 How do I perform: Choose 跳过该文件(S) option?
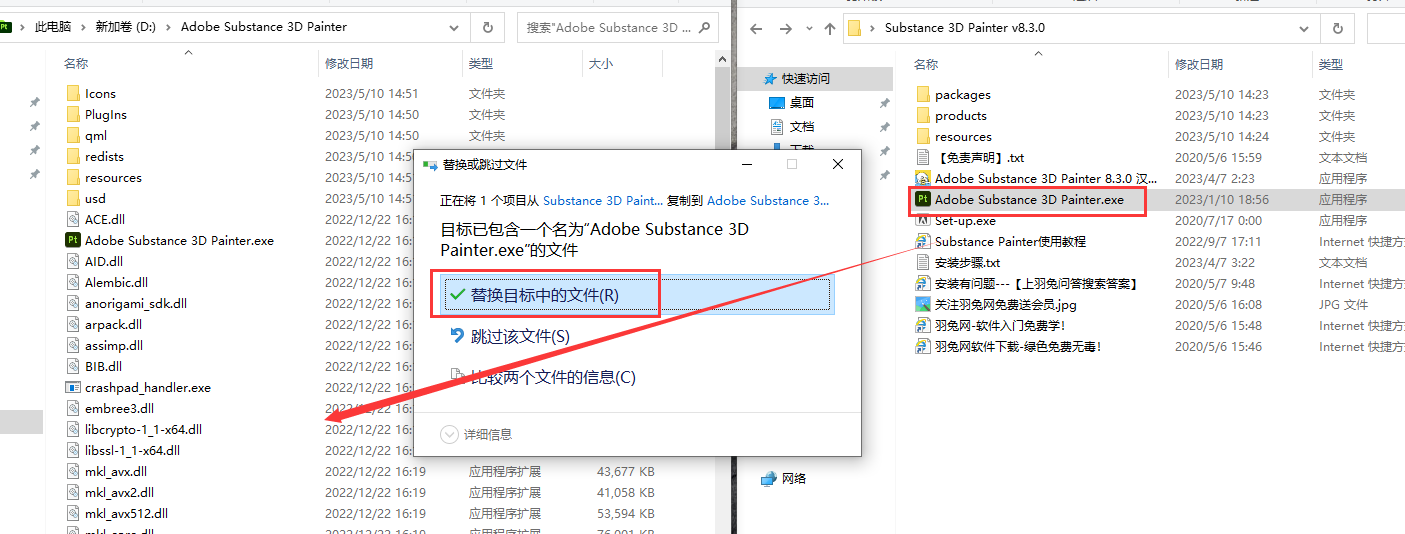pos(520,336)
